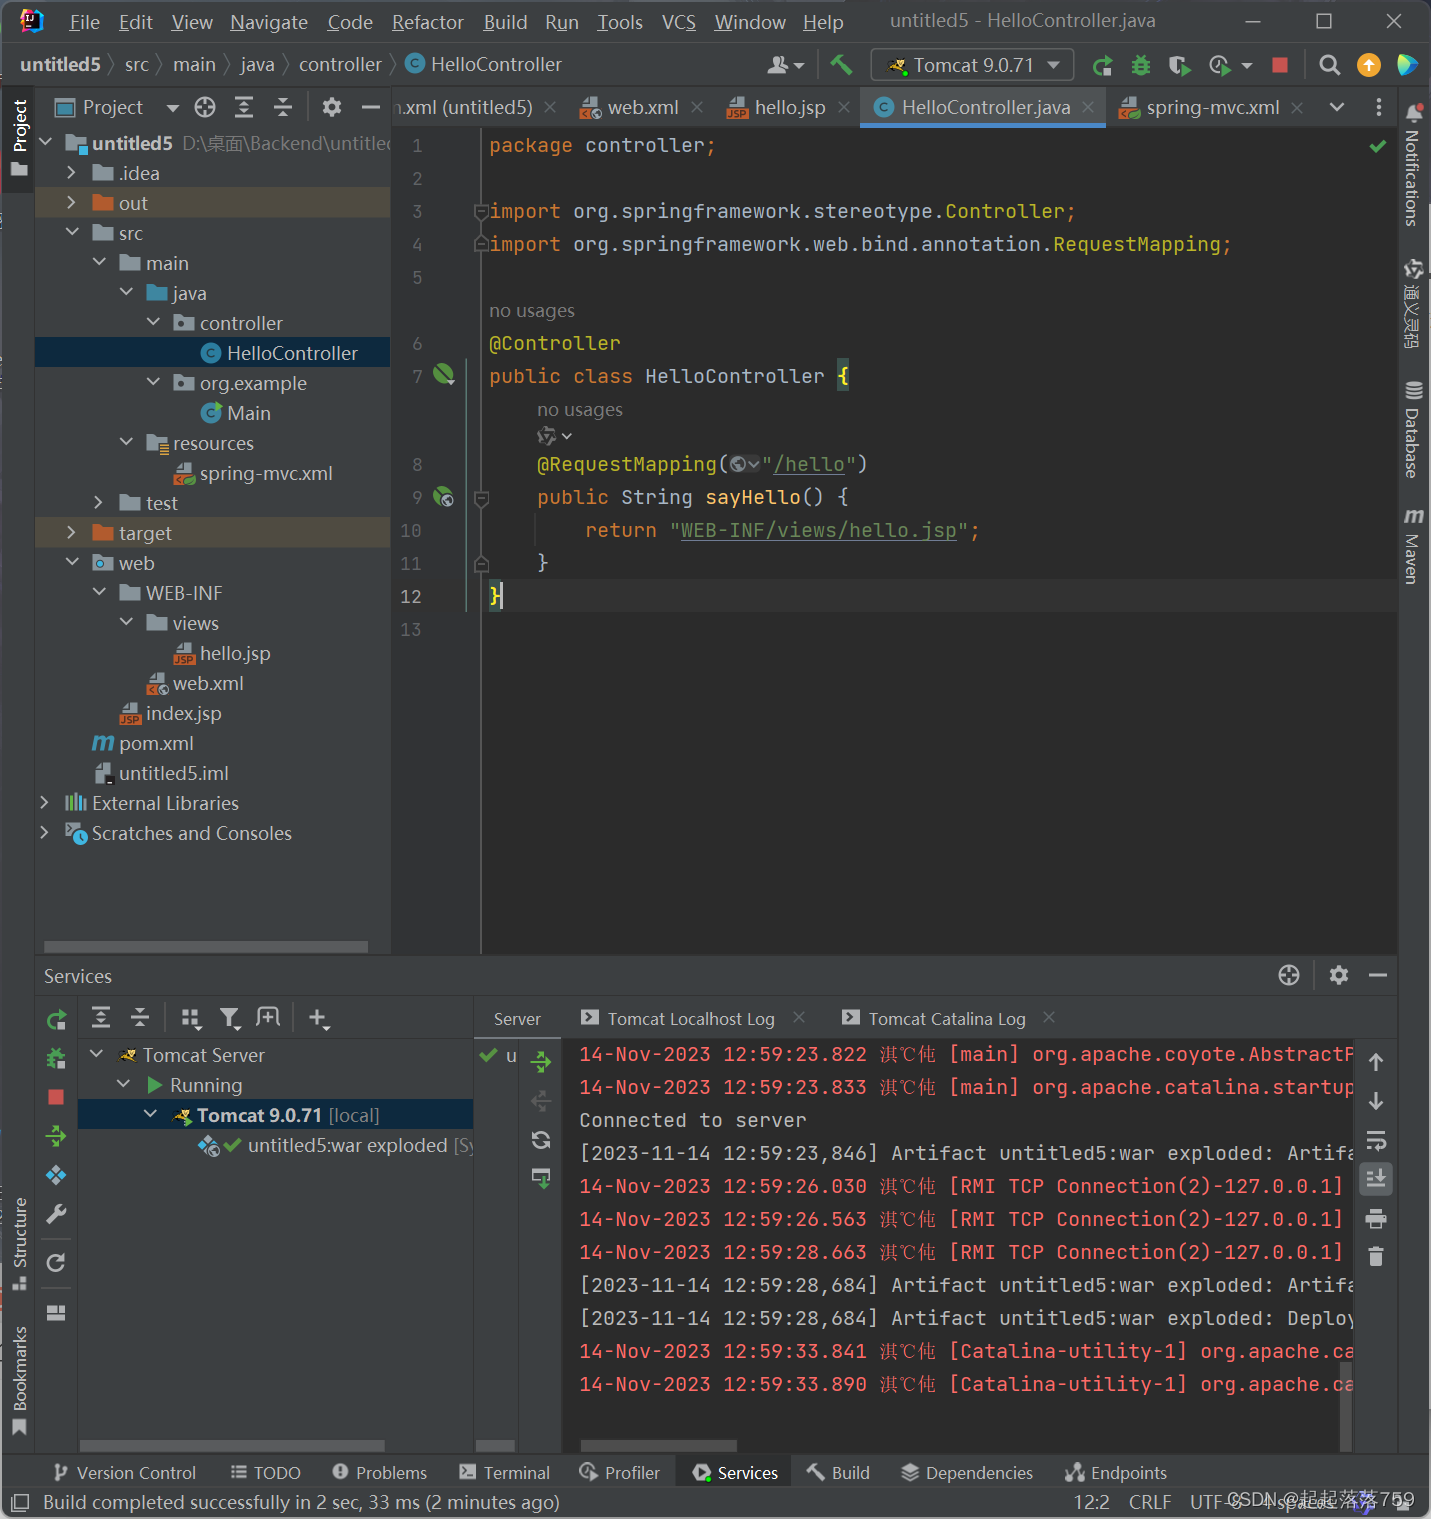The width and height of the screenshot is (1431, 1519).
Task: Expand the target folder
Action: 71,533
